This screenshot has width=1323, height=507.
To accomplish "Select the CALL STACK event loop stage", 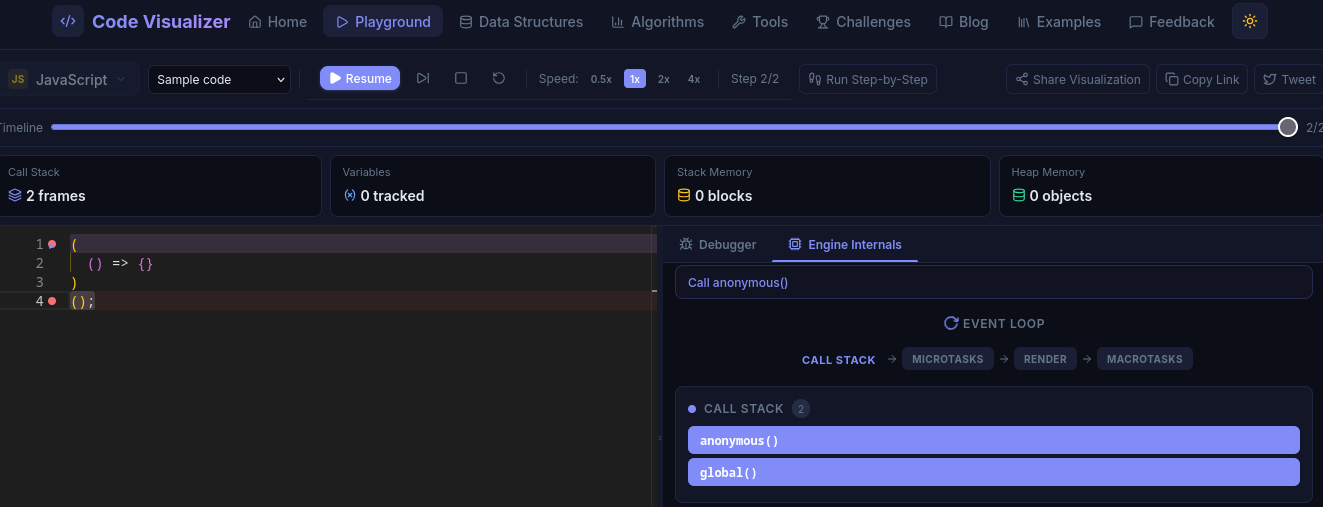I will click(x=838, y=360).
